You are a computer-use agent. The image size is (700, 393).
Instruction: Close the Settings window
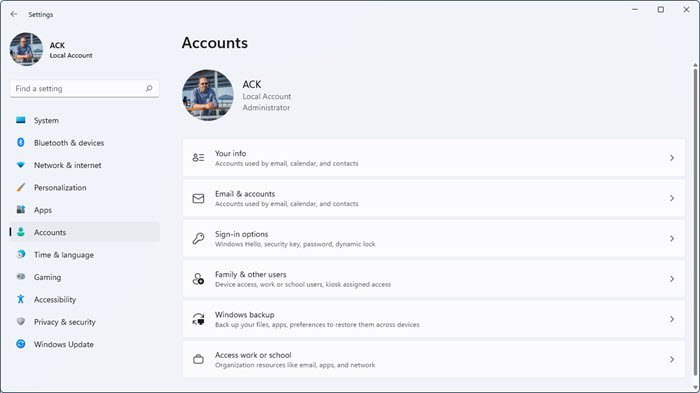click(686, 9)
